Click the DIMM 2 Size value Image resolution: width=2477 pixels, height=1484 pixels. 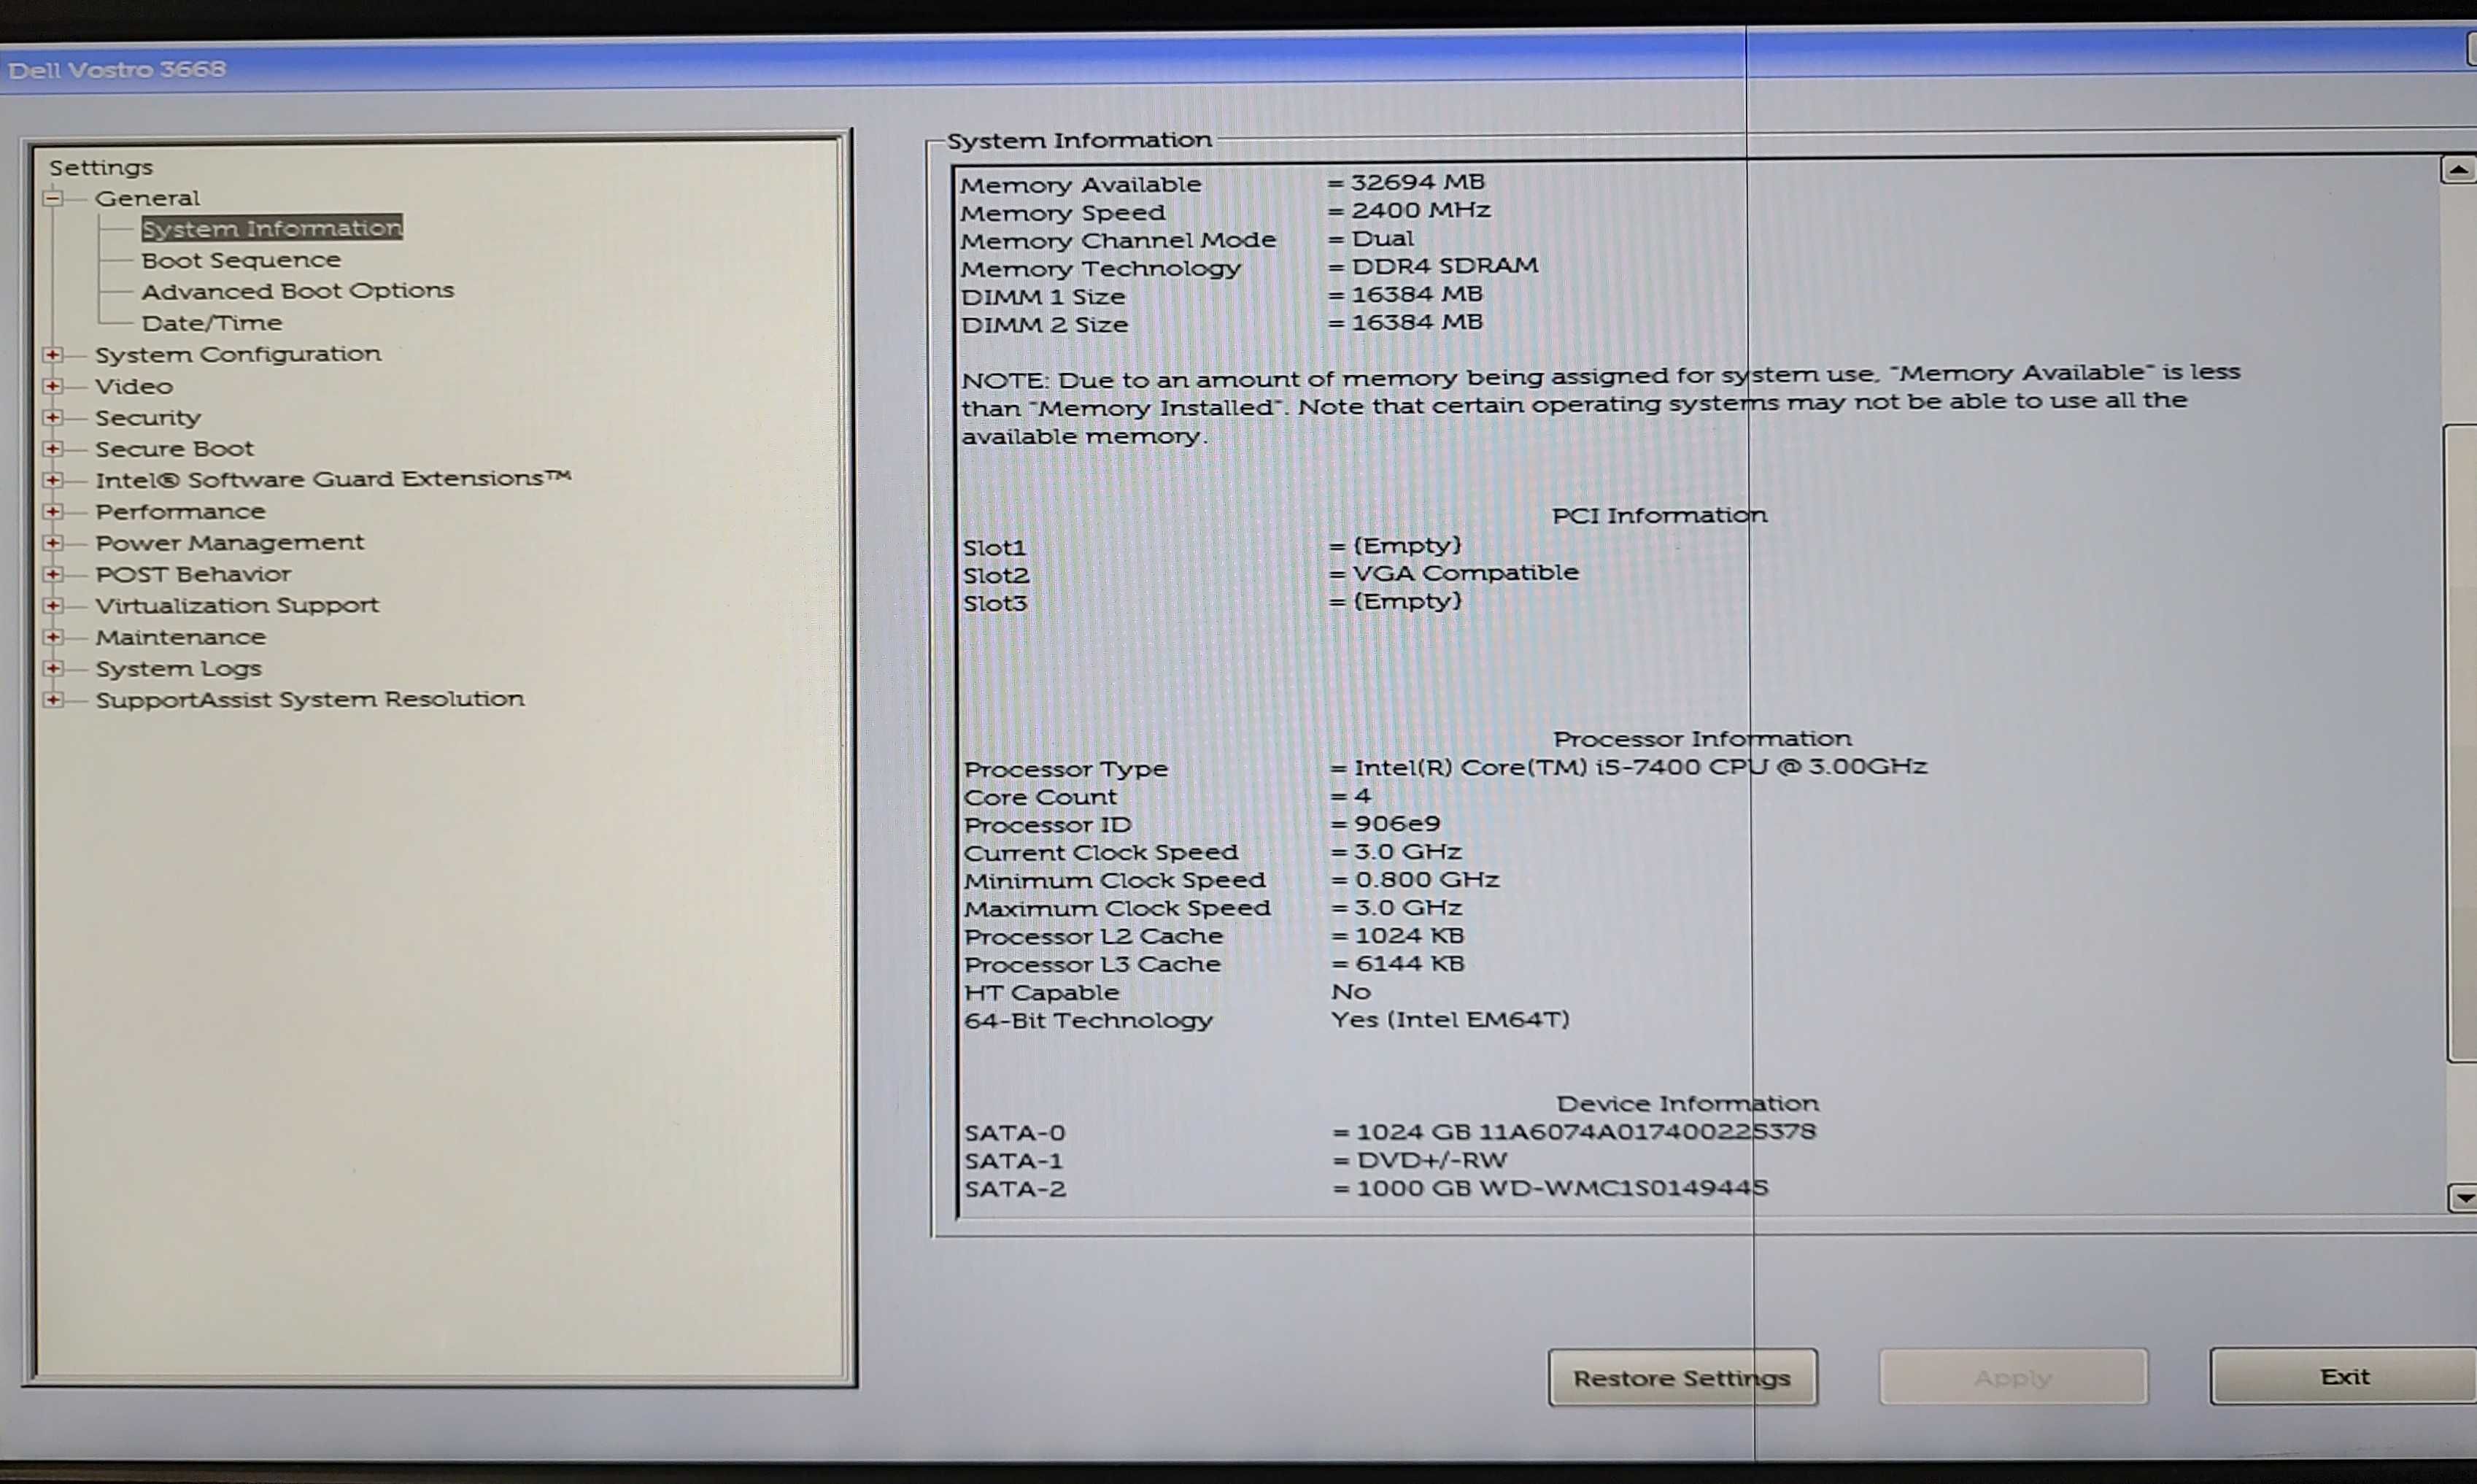point(1417,322)
